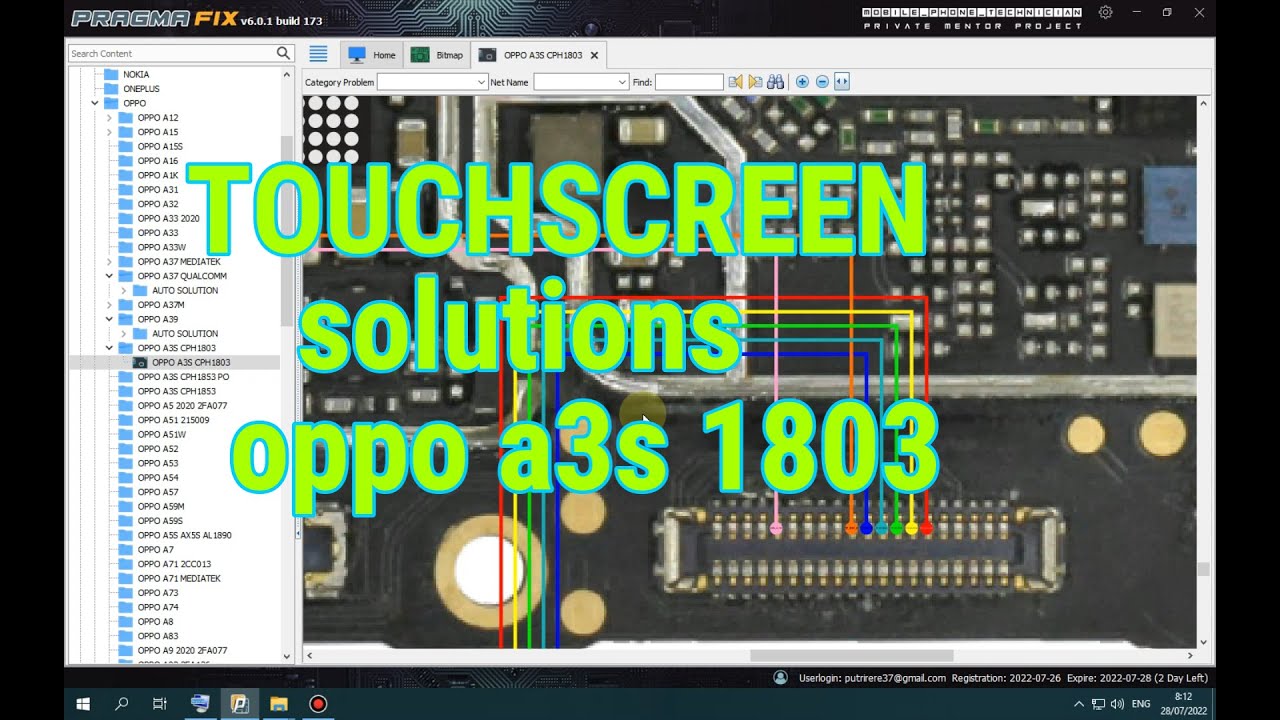Open Task View on the taskbar
Screen dimensions: 1280x720
[160, 704]
